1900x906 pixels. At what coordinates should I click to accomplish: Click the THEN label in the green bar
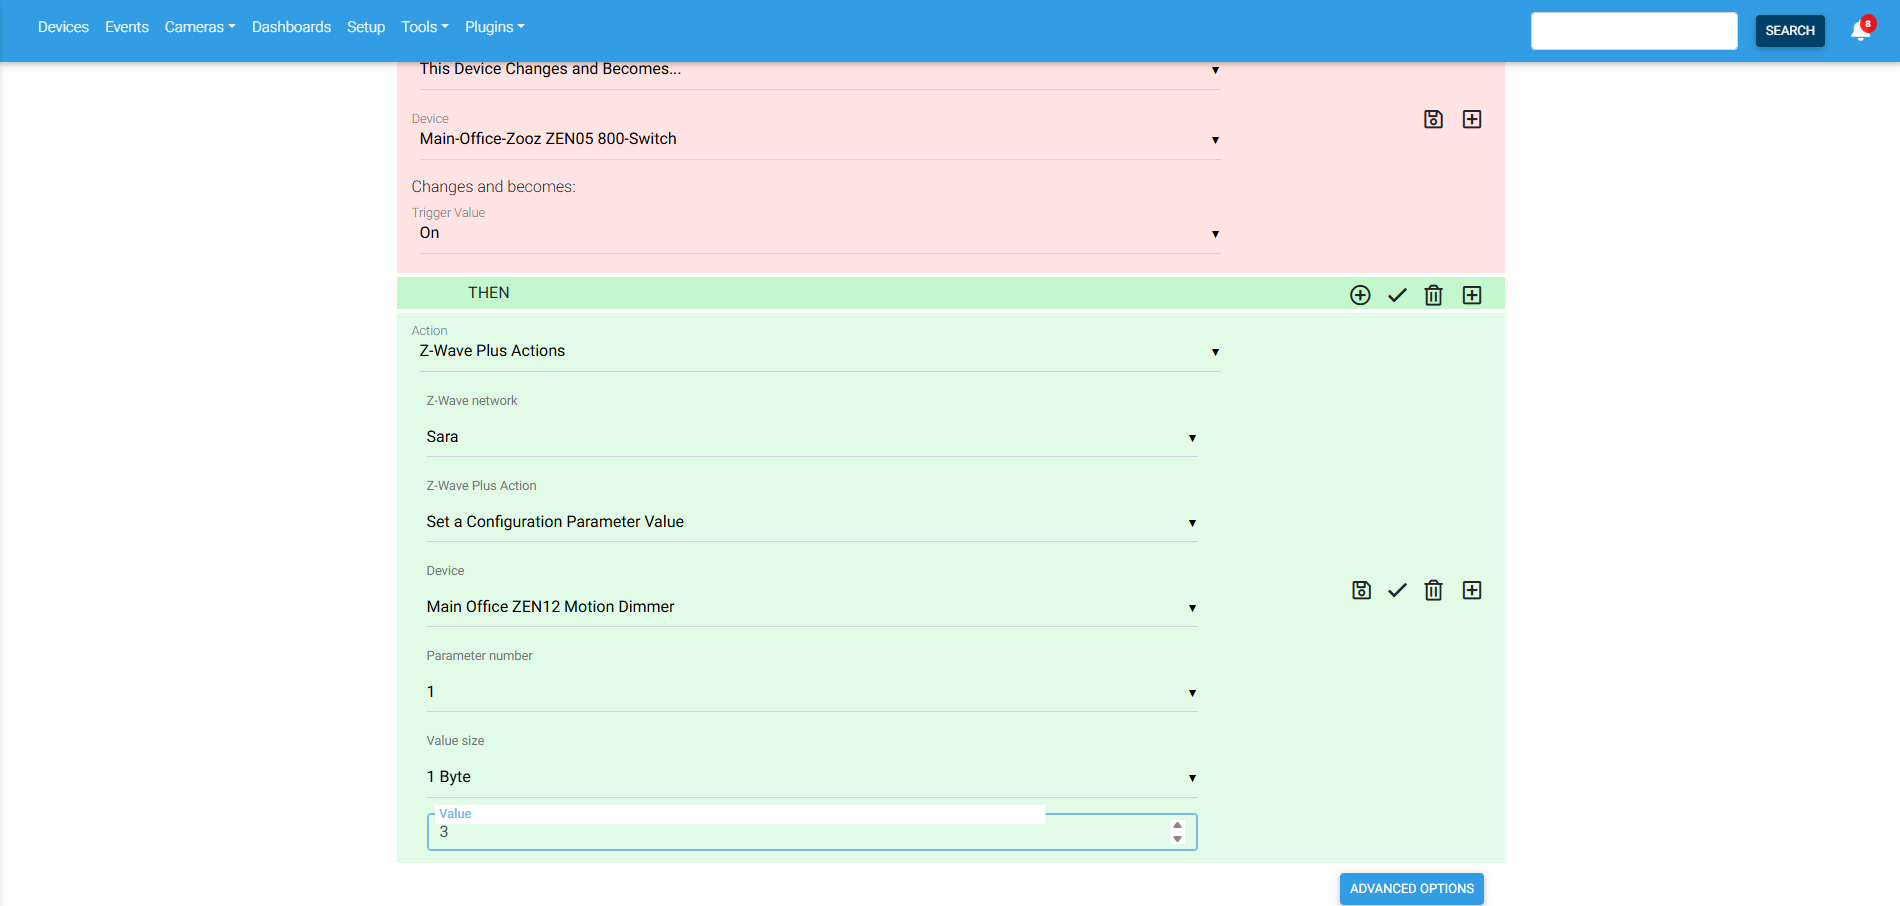click(489, 293)
